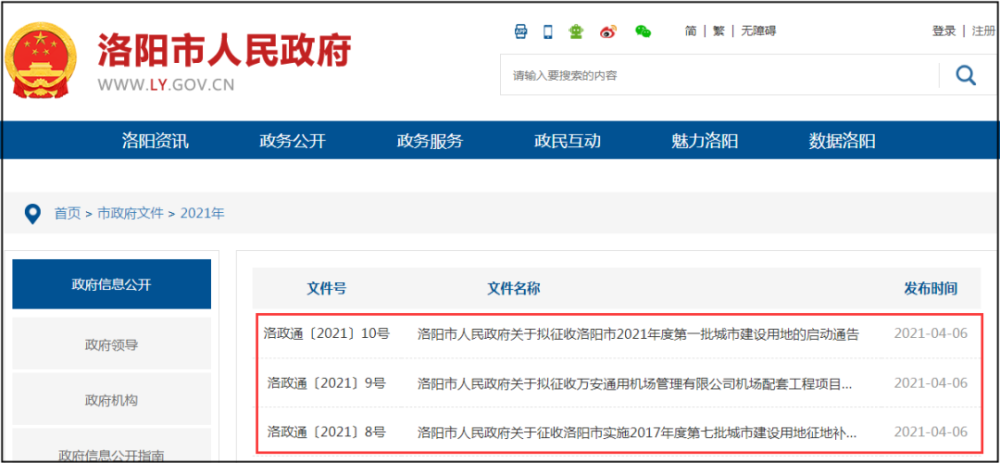Screen dimensions: 1000x463
Task: Click the 洛阳市人民政府 site title
Action: pyautogui.click(x=224, y=49)
